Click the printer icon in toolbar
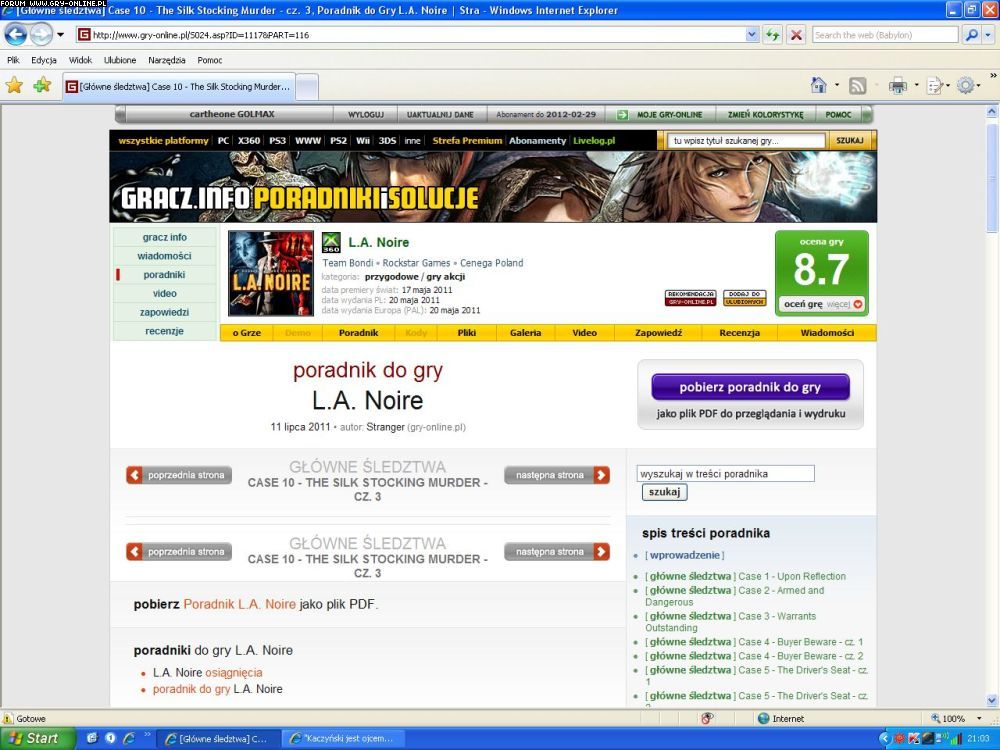 pos(897,86)
